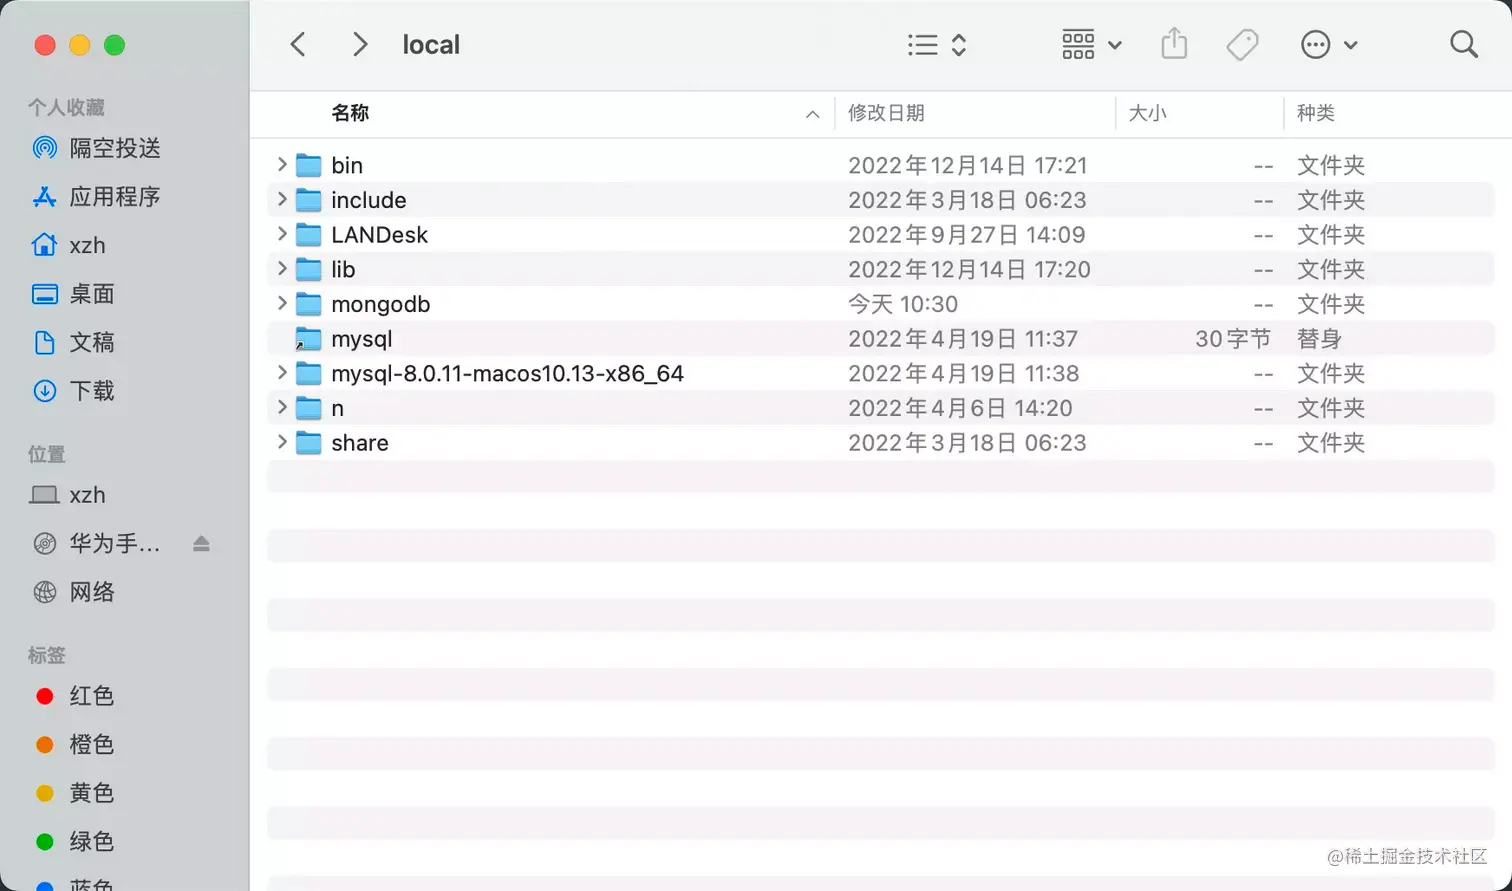This screenshot has width=1512, height=891.
Task: Click the date "今天 10:30"
Action: point(903,304)
